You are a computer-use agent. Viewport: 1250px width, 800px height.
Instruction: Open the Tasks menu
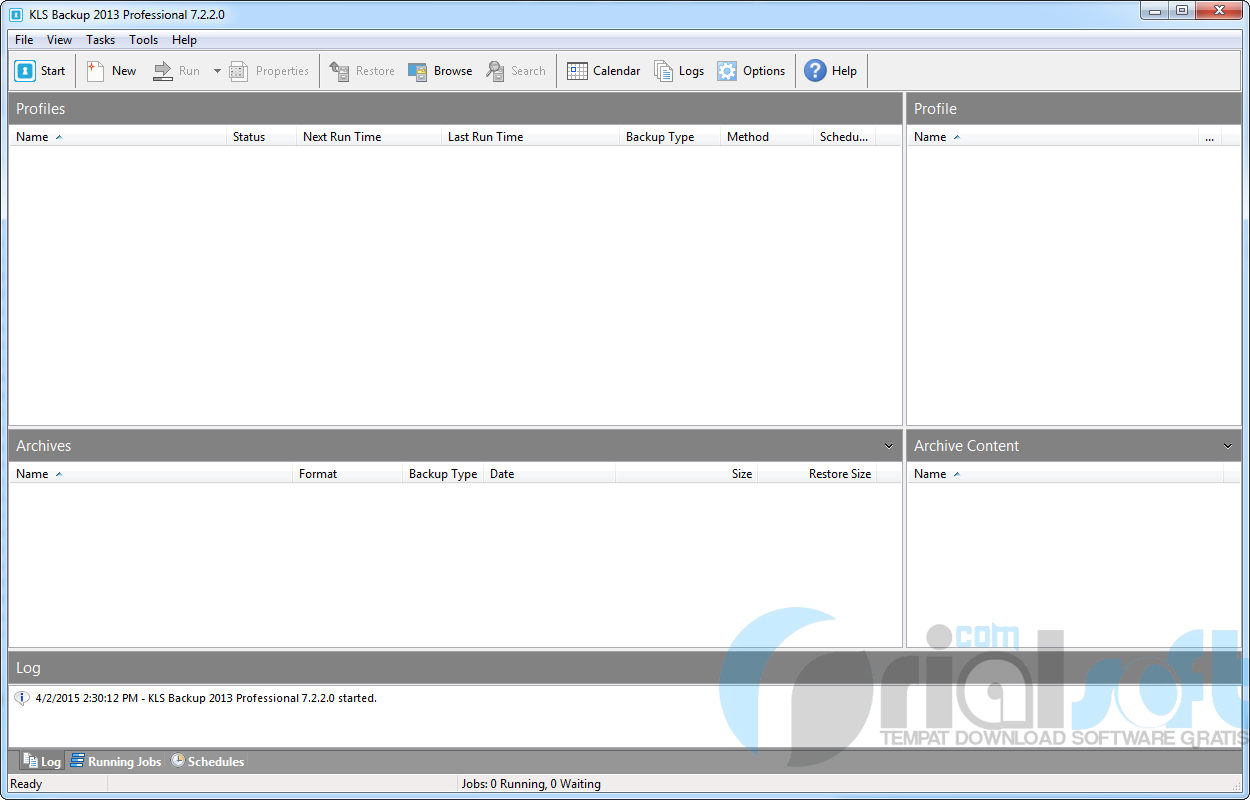click(101, 40)
